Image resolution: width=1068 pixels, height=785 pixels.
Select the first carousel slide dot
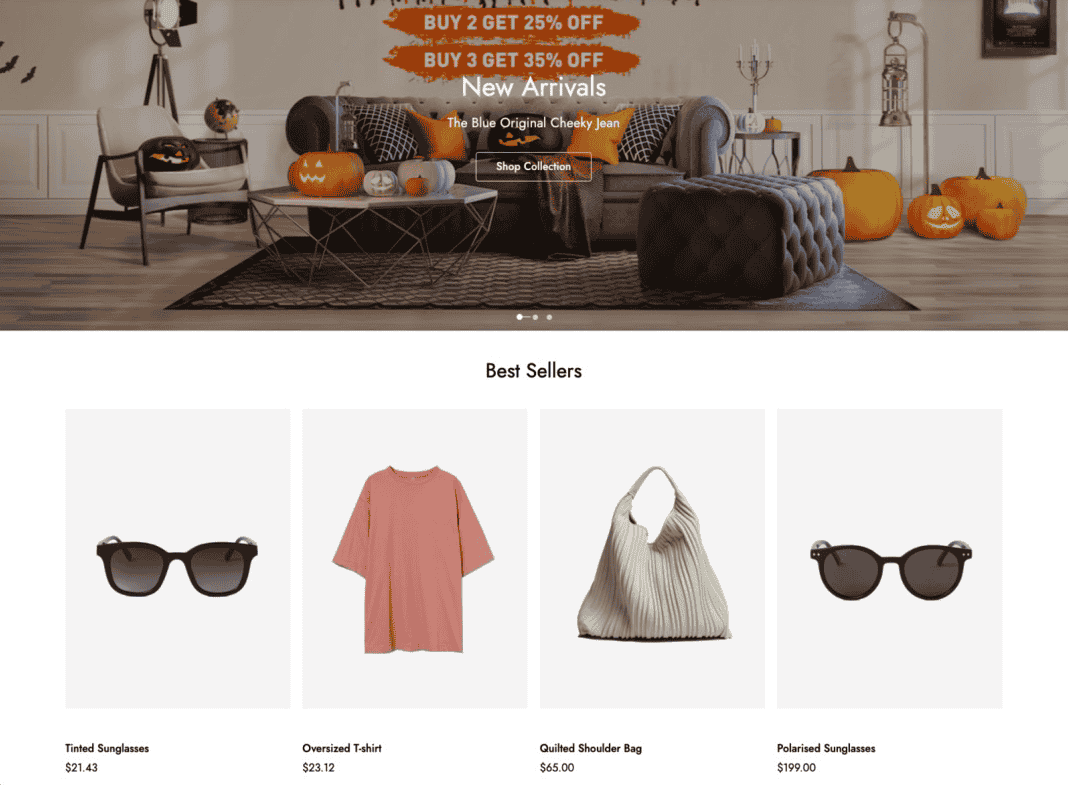[x=520, y=317]
